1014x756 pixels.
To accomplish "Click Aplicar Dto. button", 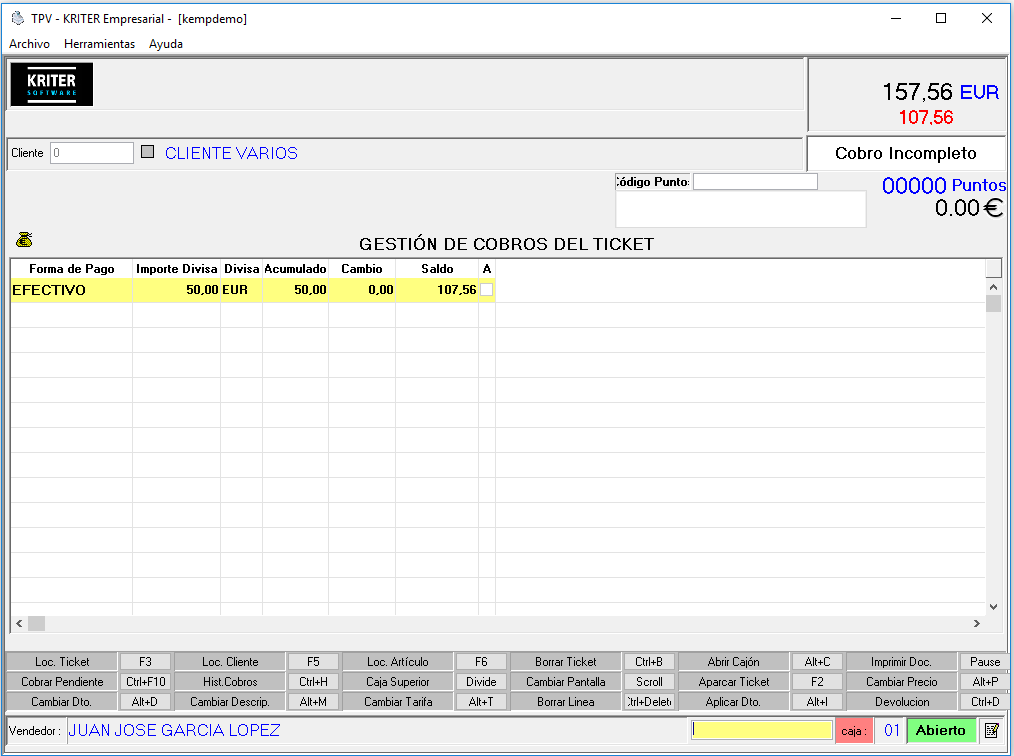I will [733, 702].
